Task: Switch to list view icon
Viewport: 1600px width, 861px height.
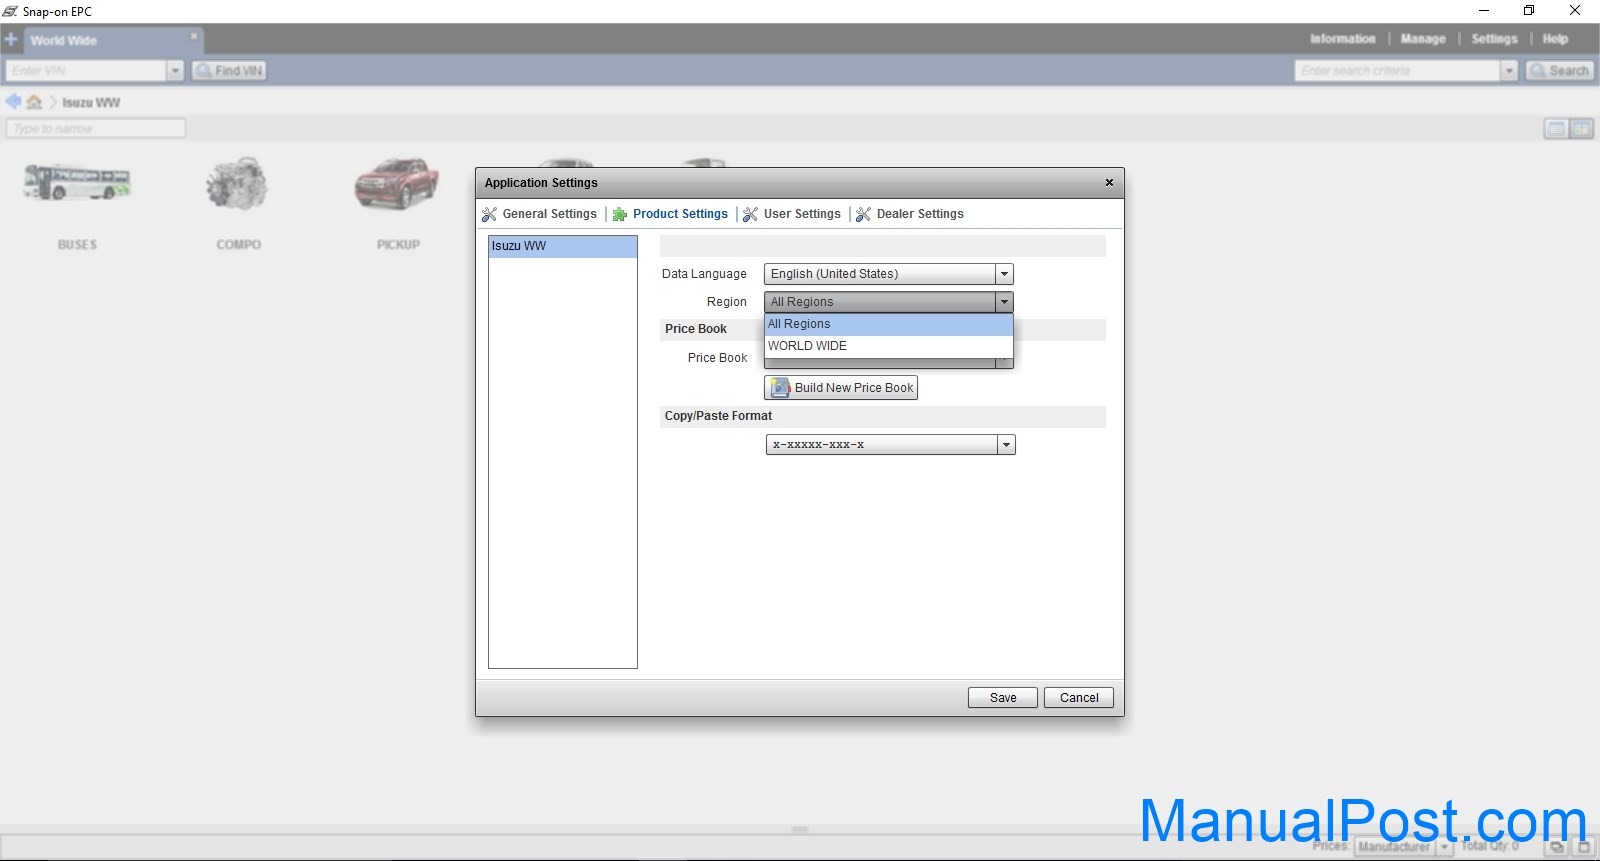Action: coord(1556,129)
